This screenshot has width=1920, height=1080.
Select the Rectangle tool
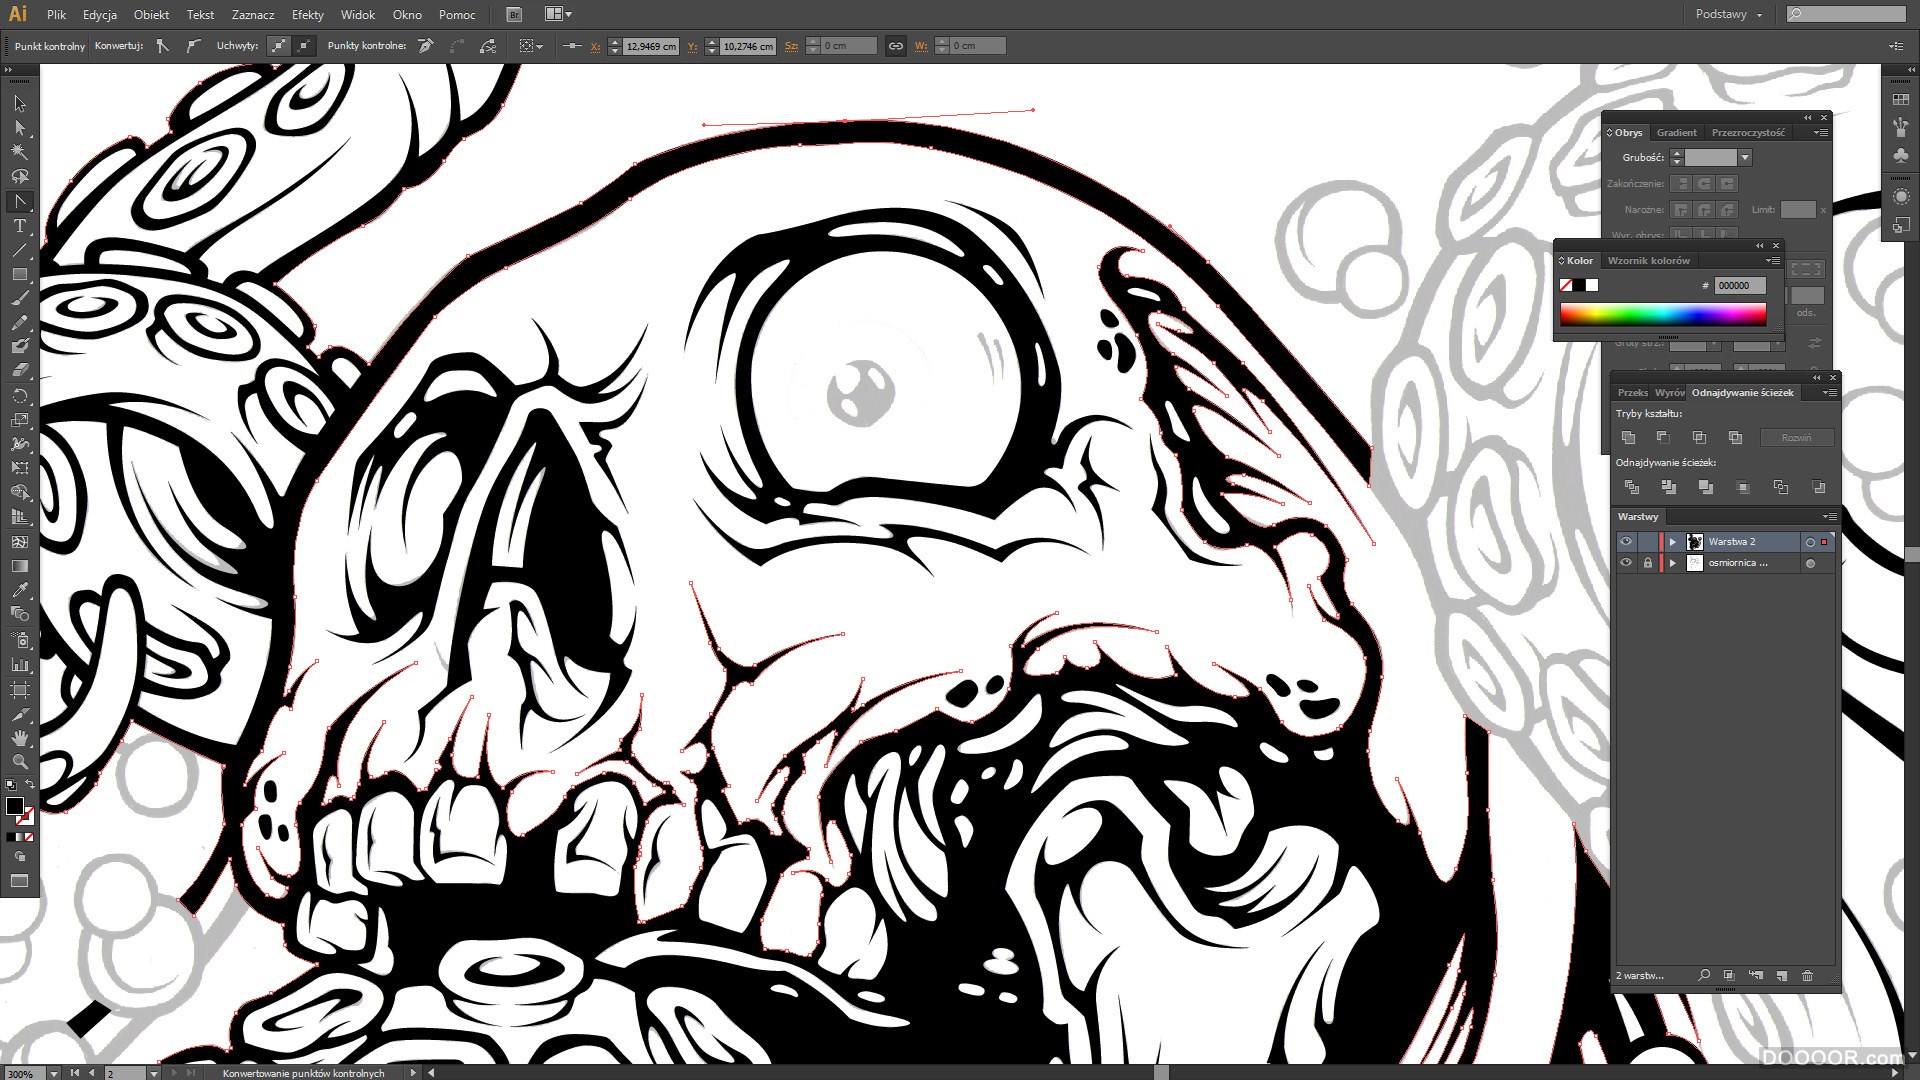click(19, 274)
